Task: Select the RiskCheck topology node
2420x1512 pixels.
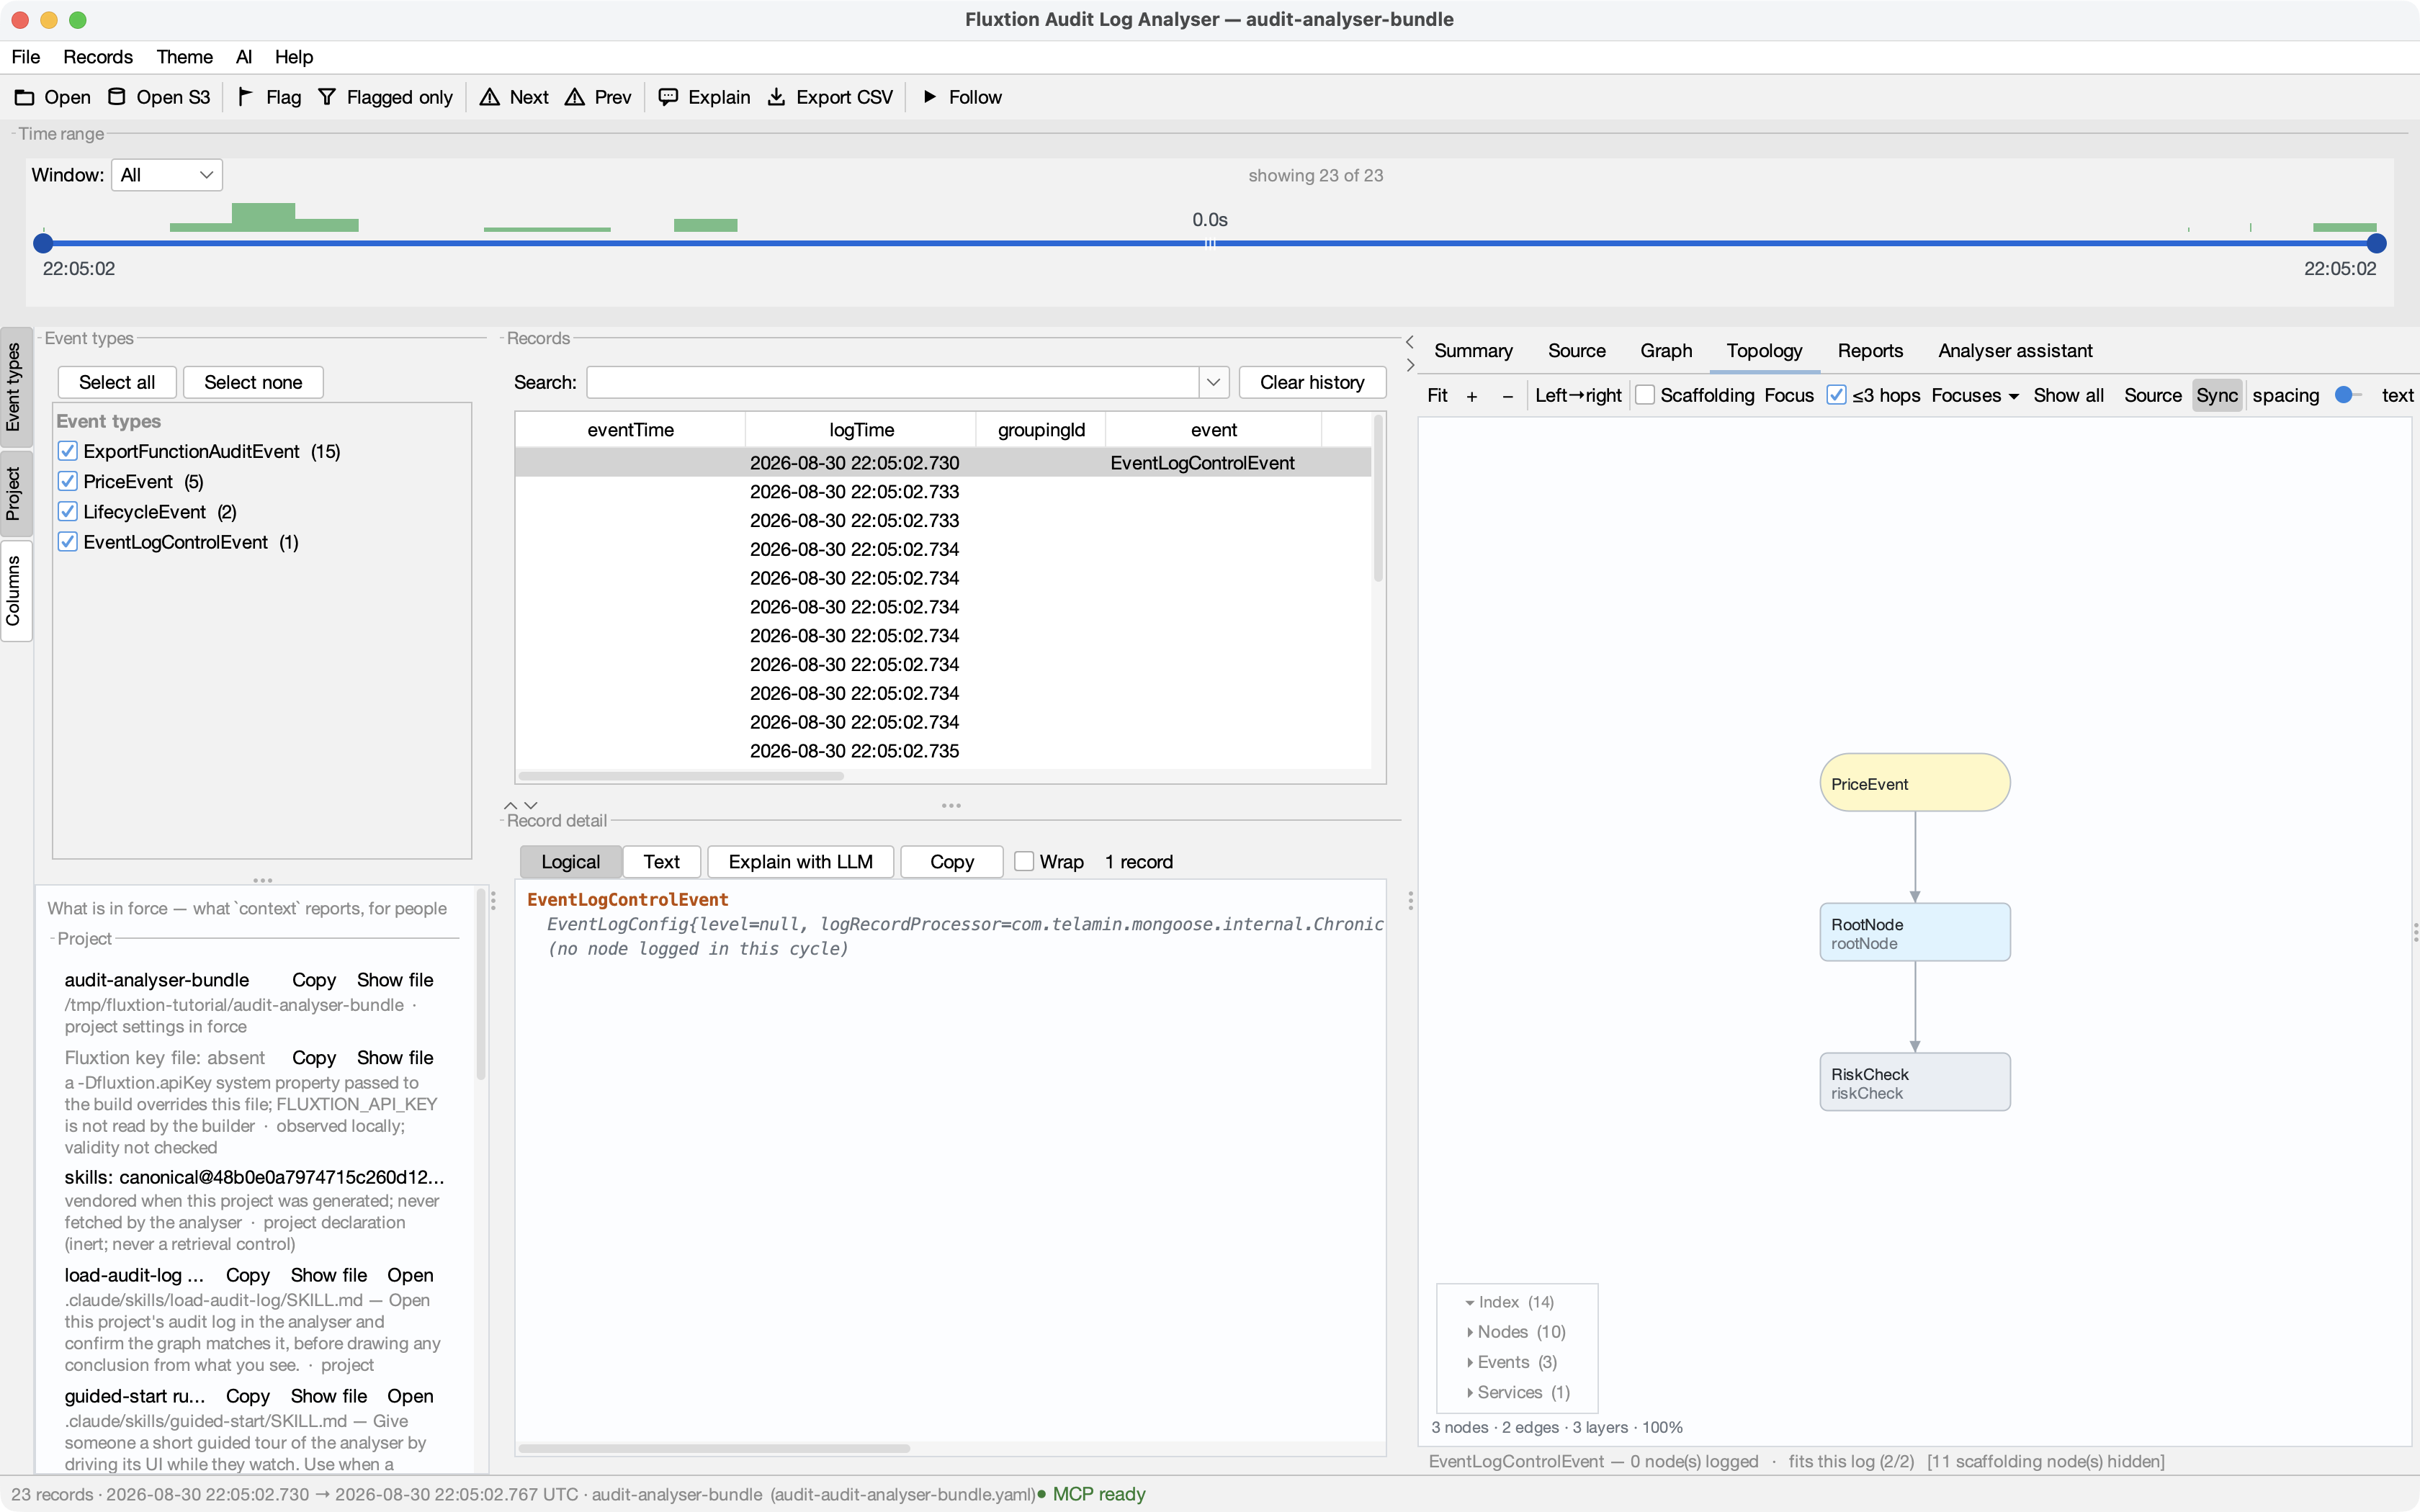Action: coord(1914,1082)
